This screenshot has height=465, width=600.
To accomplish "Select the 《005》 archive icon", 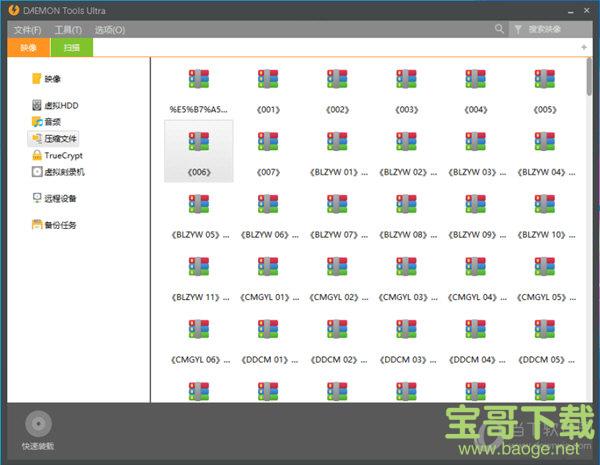I will 545,79.
